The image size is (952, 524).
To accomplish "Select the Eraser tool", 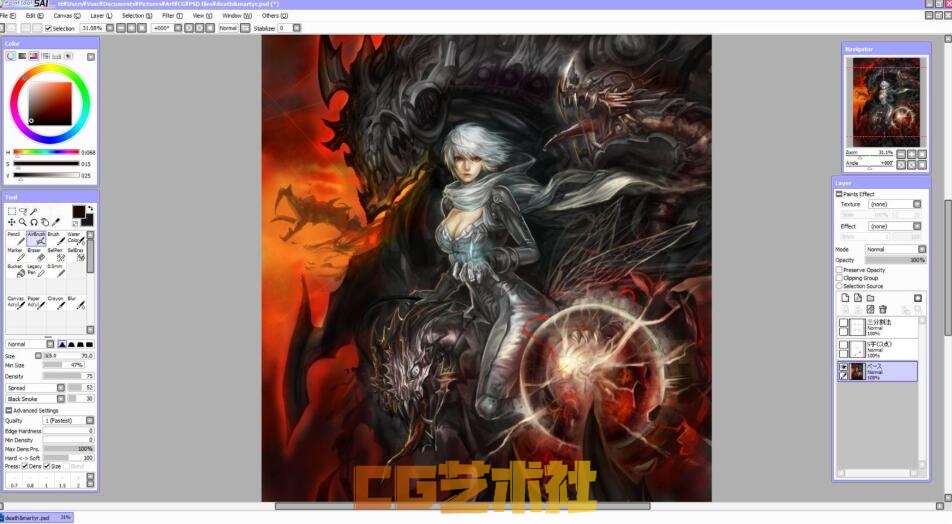I will (x=36, y=254).
